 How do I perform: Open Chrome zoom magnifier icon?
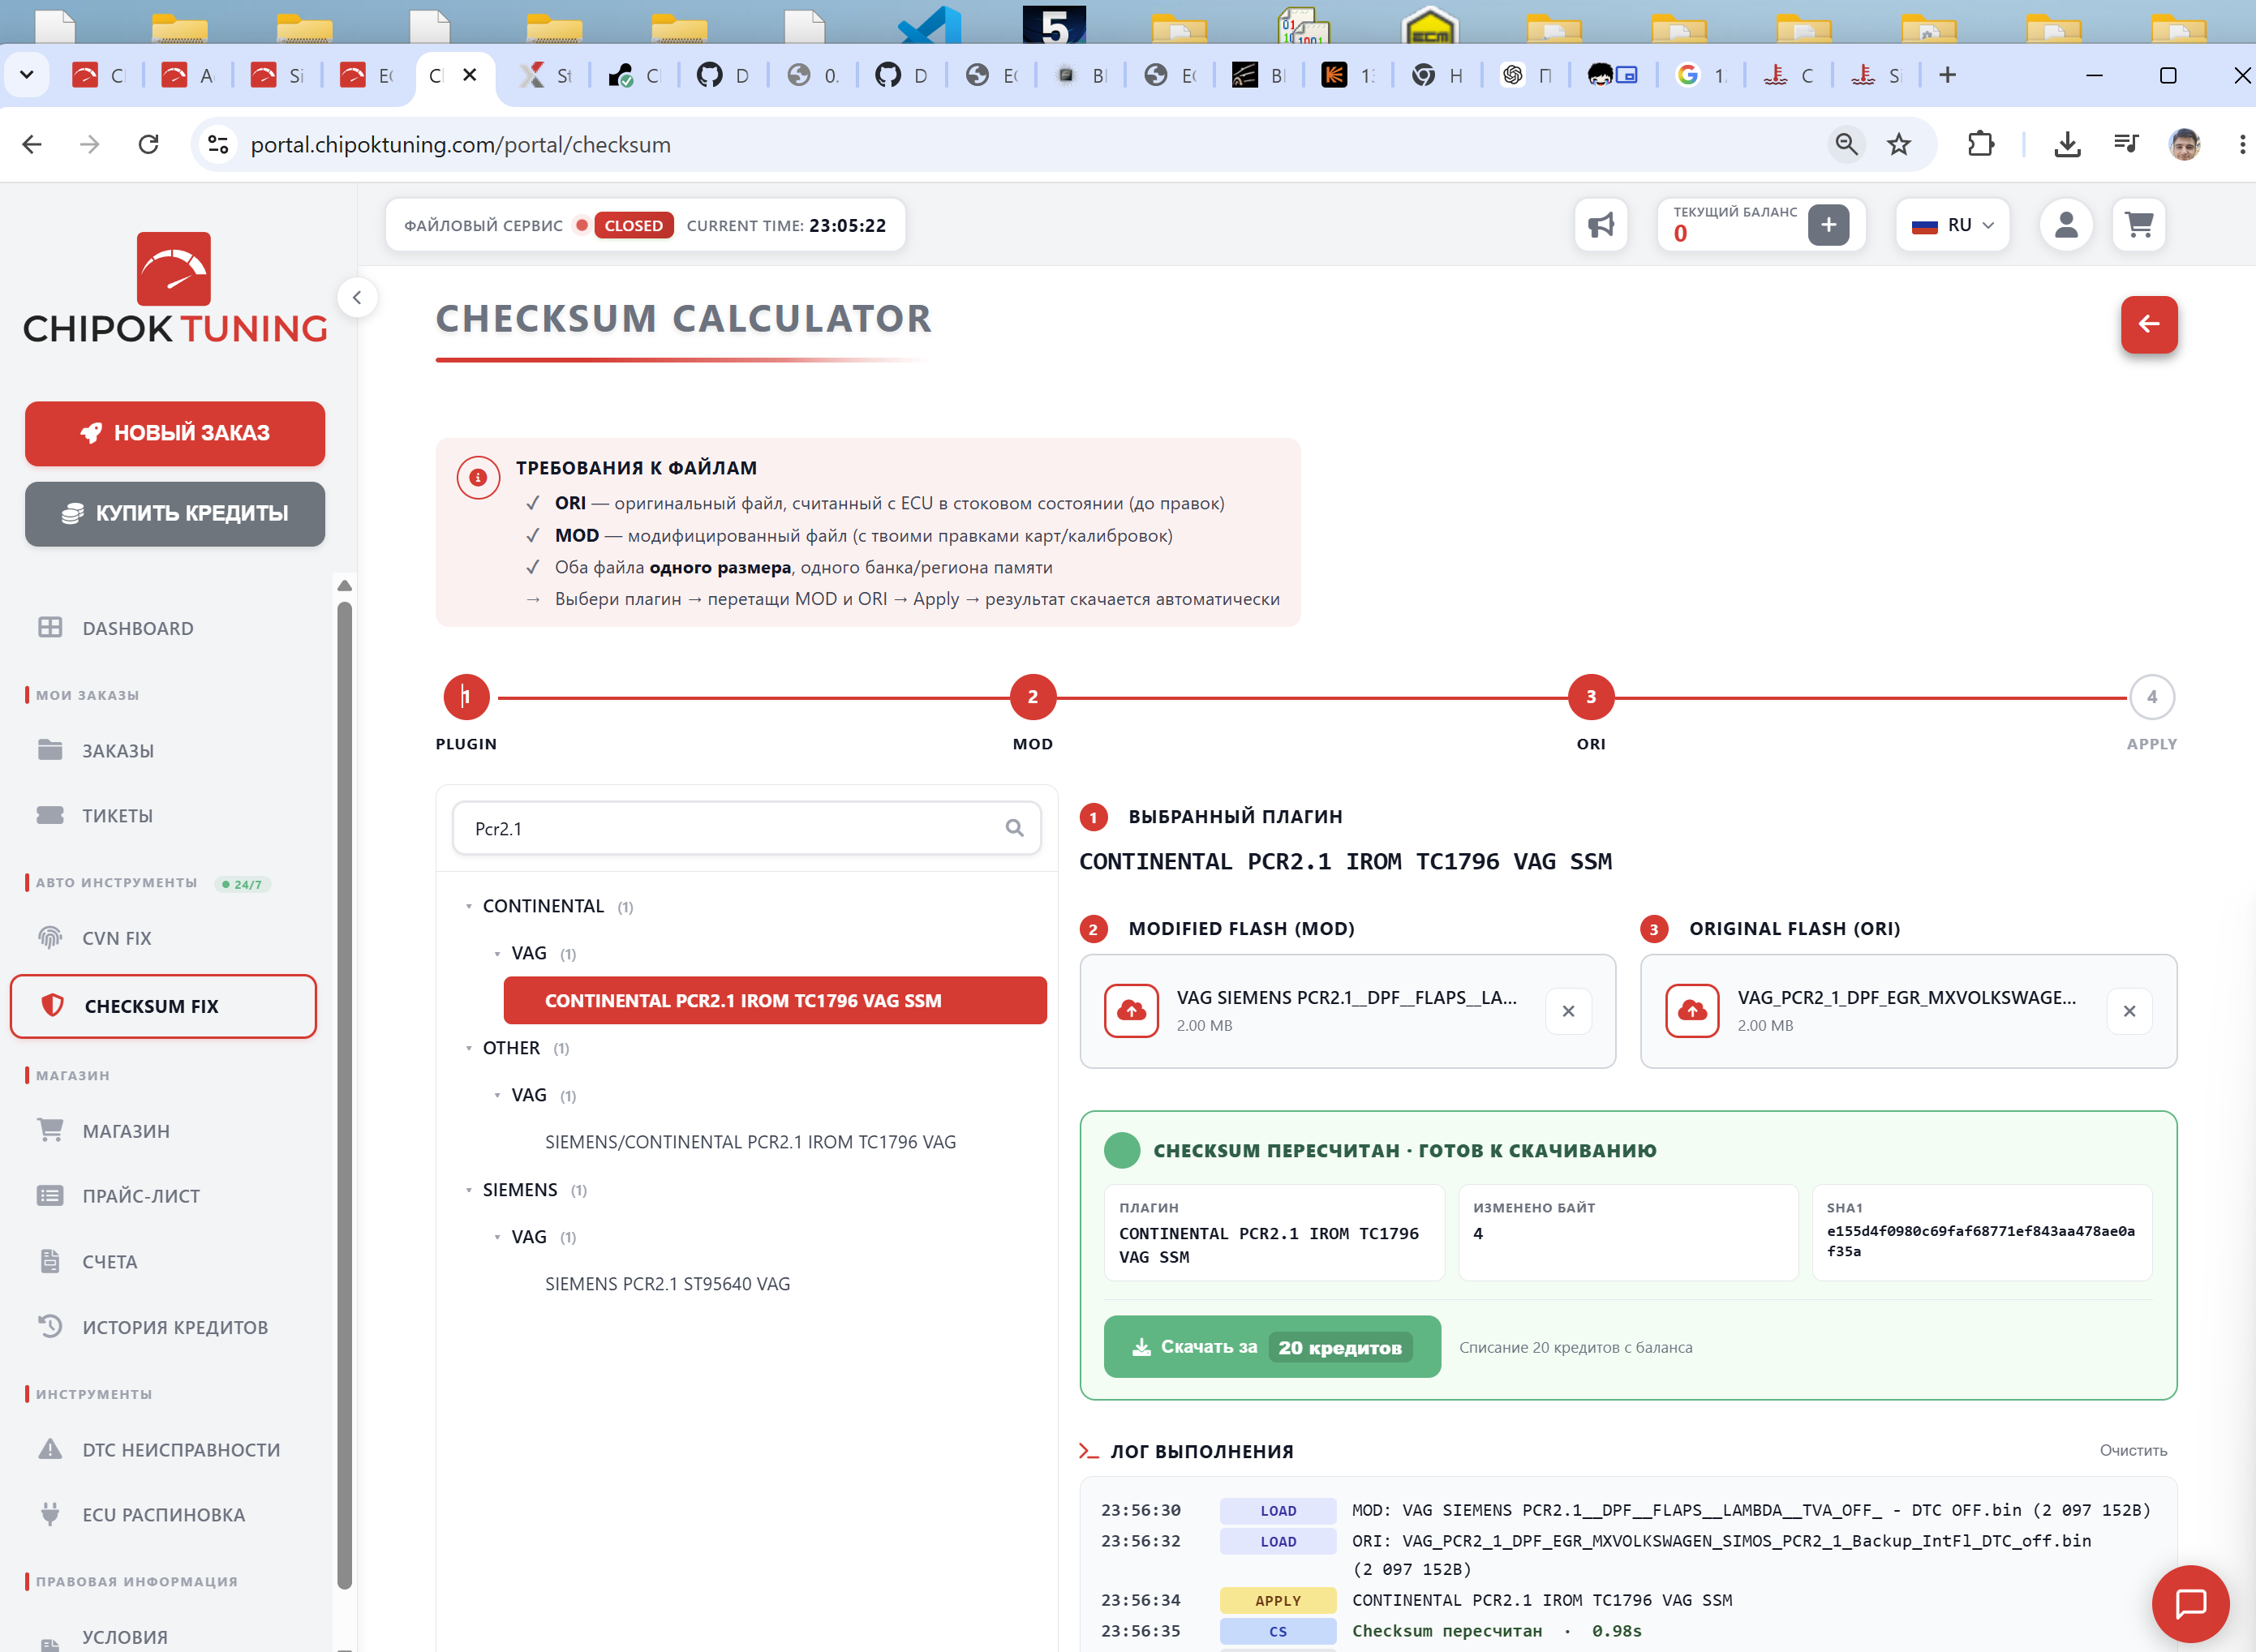(x=1846, y=144)
